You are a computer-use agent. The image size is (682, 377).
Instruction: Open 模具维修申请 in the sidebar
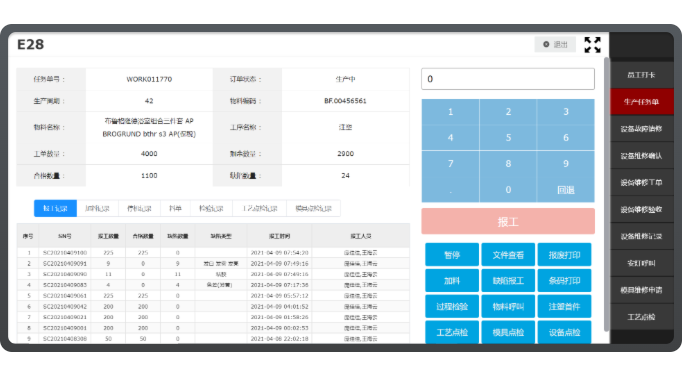(642, 290)
